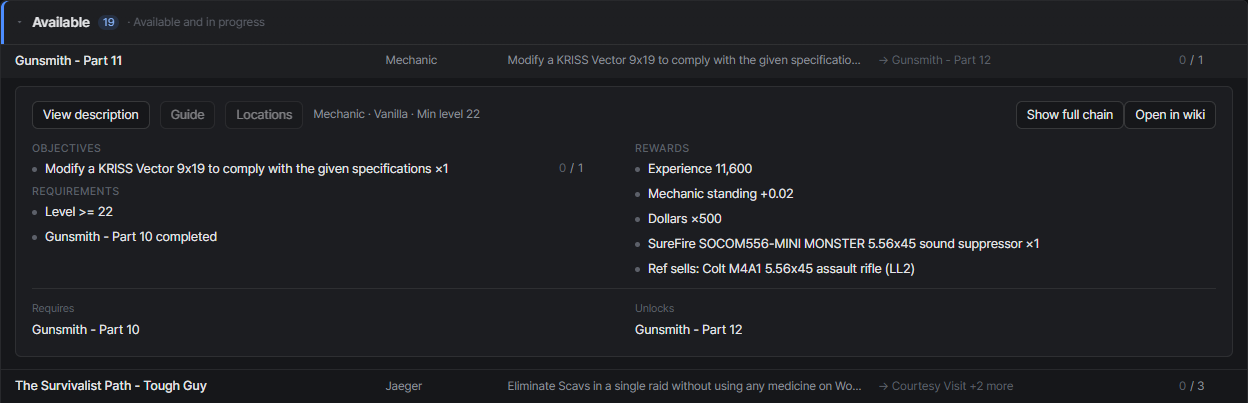Click the Gunsmith row's 0 / 1 progress
This screenshot has height=403, width=1248.
click(1190, 60)
